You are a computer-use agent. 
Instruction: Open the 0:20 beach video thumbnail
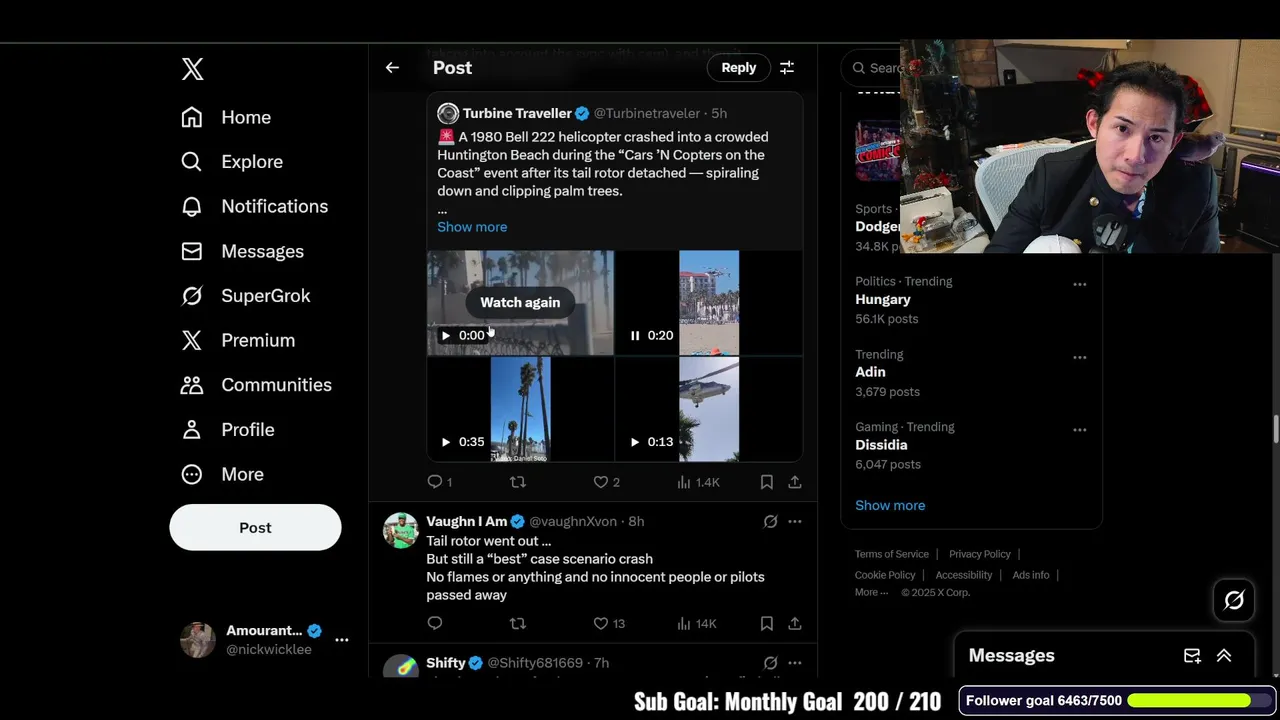709,303
